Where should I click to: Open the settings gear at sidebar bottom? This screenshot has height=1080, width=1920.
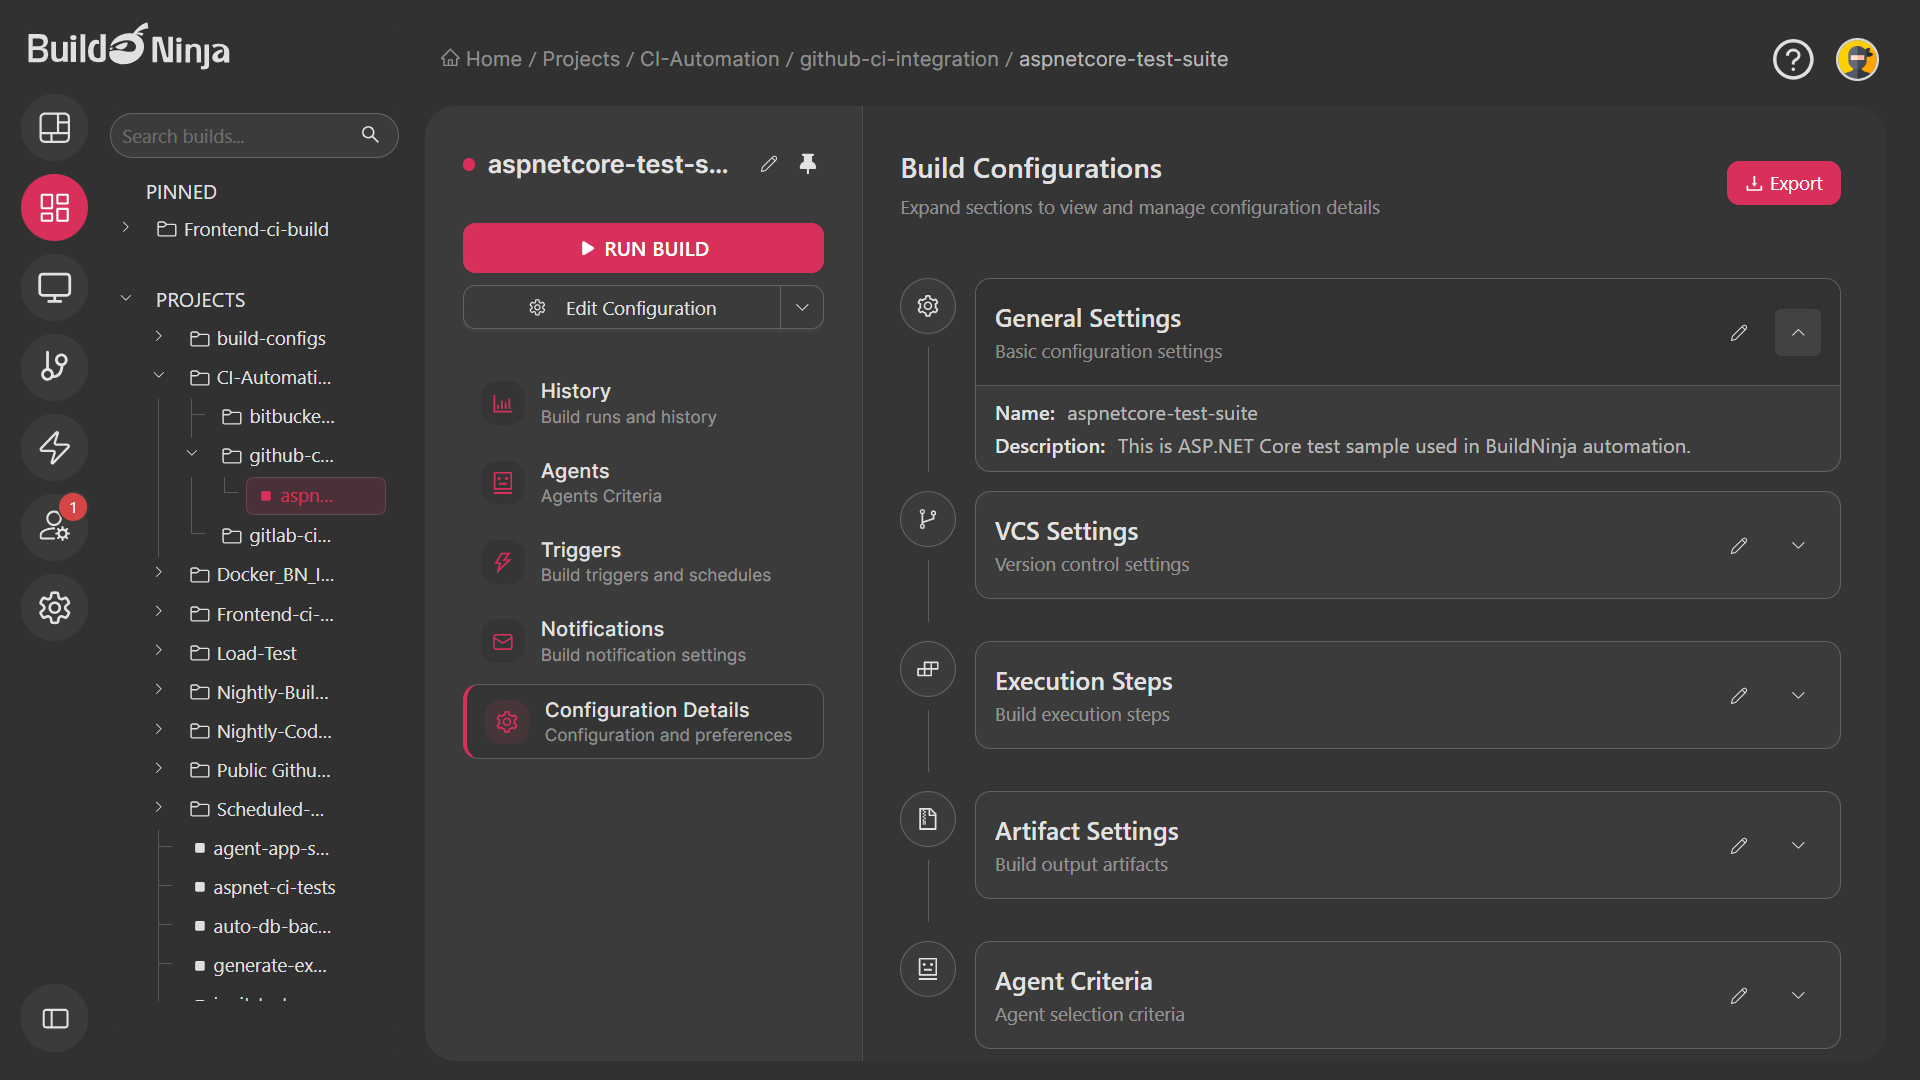pyautogui.click(x=54, y=607)
